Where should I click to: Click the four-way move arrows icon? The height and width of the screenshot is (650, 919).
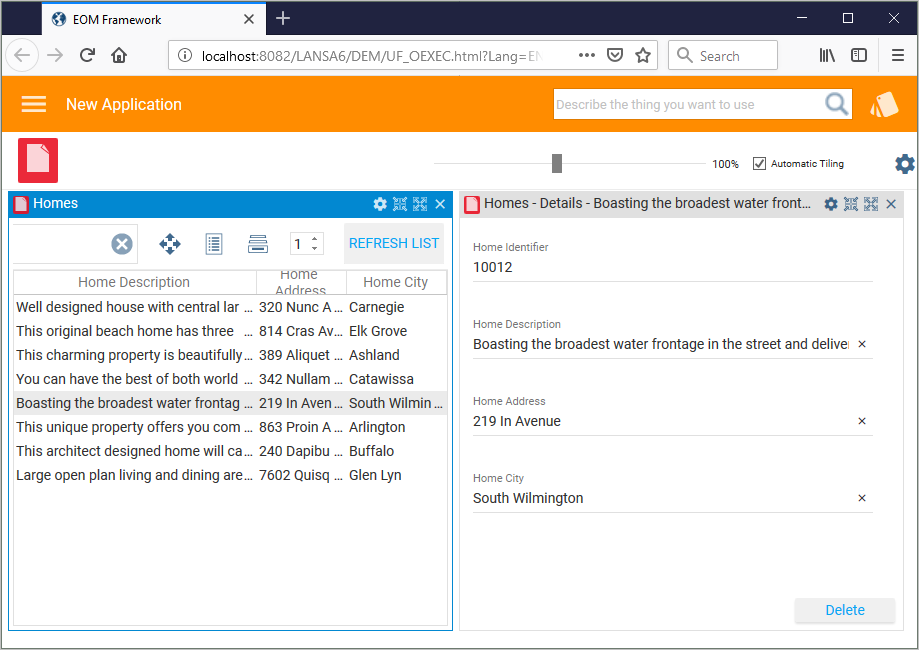point(170,243)
